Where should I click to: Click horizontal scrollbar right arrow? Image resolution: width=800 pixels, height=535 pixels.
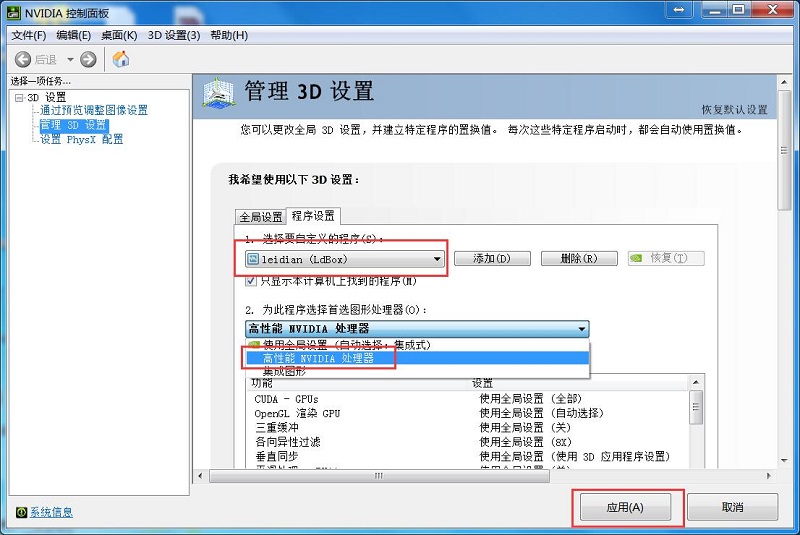click(x=769, y=476)
